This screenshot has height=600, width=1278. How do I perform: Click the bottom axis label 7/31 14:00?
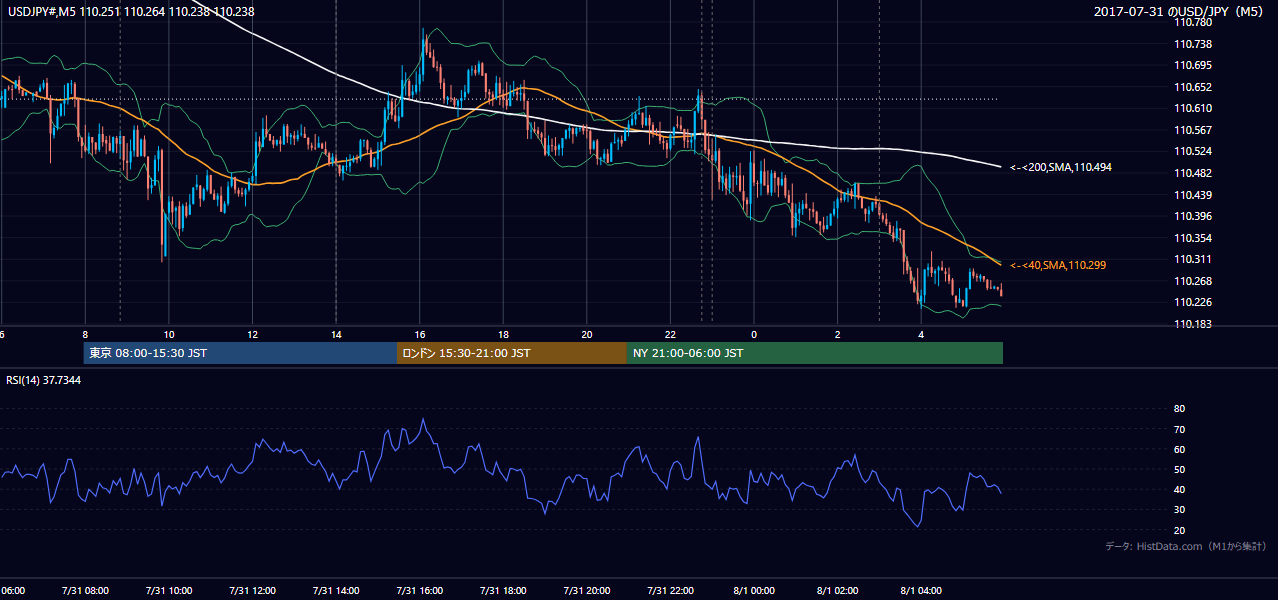pos(336,590)
